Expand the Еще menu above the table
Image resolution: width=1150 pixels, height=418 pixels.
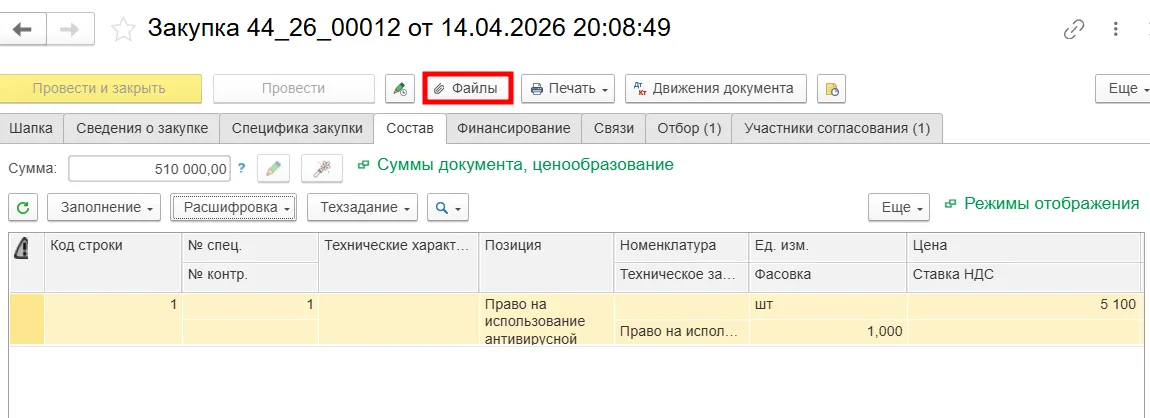[x=899, y=208]
